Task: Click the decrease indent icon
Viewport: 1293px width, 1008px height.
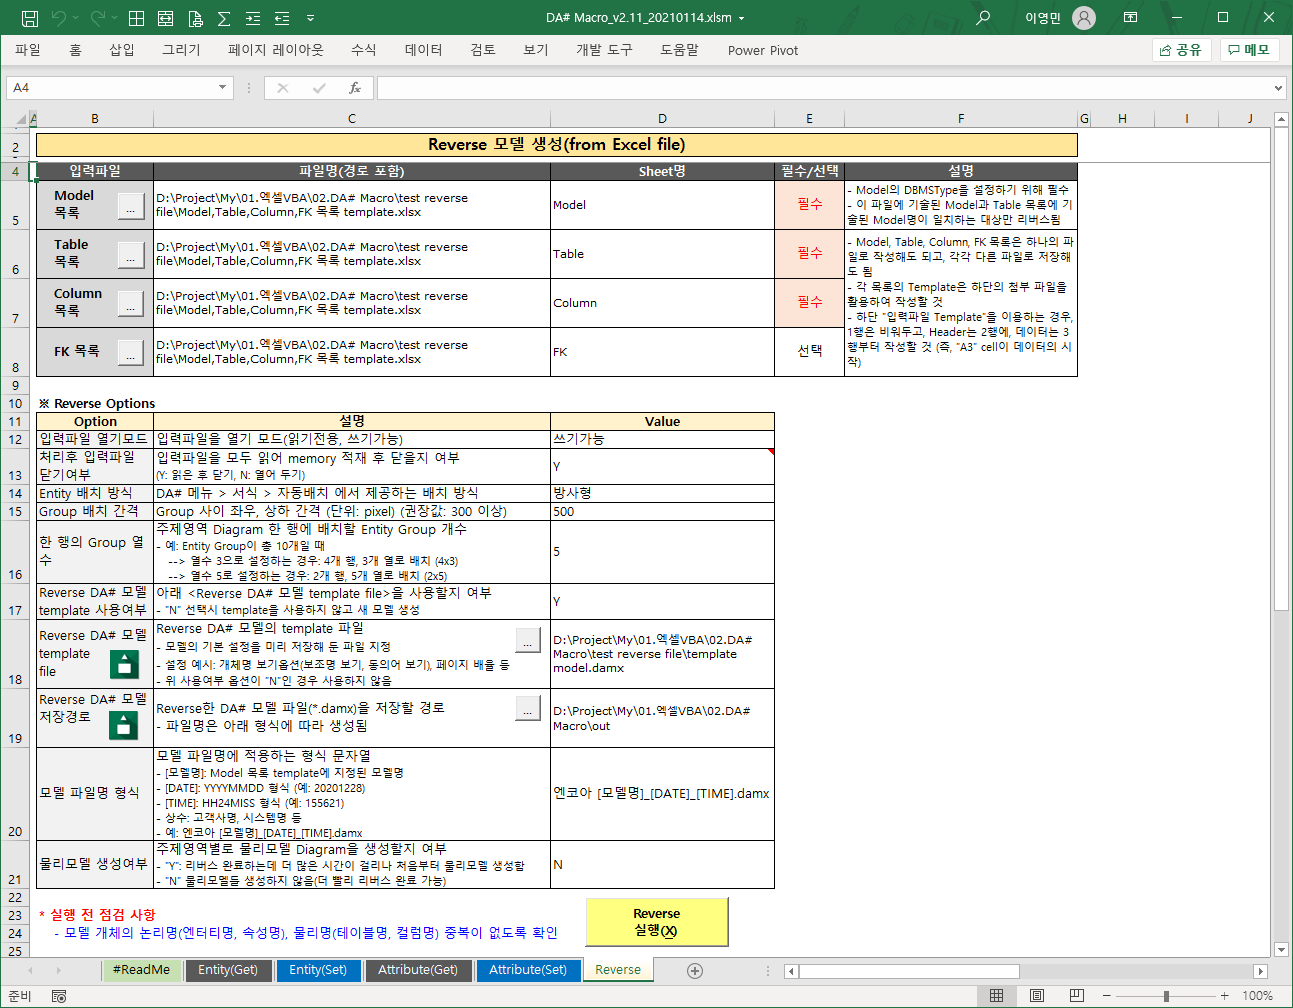Action: coord(282,18)
